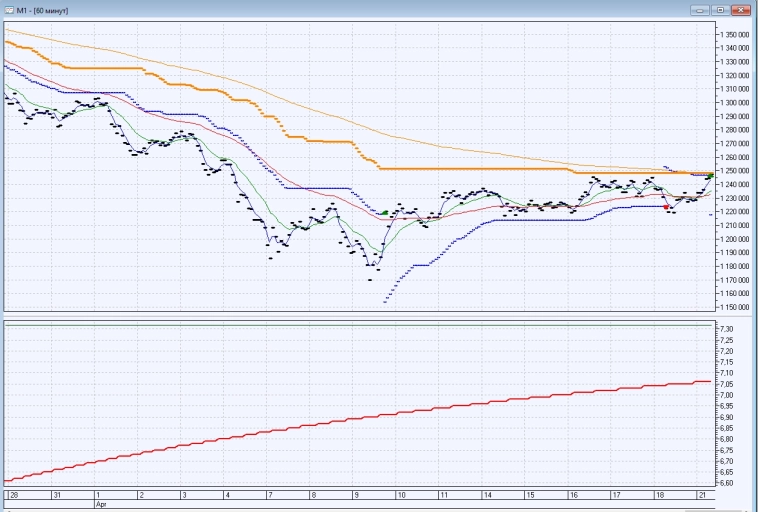
Task: Click the red signal marker near April 18
Action: click(667, 206)
